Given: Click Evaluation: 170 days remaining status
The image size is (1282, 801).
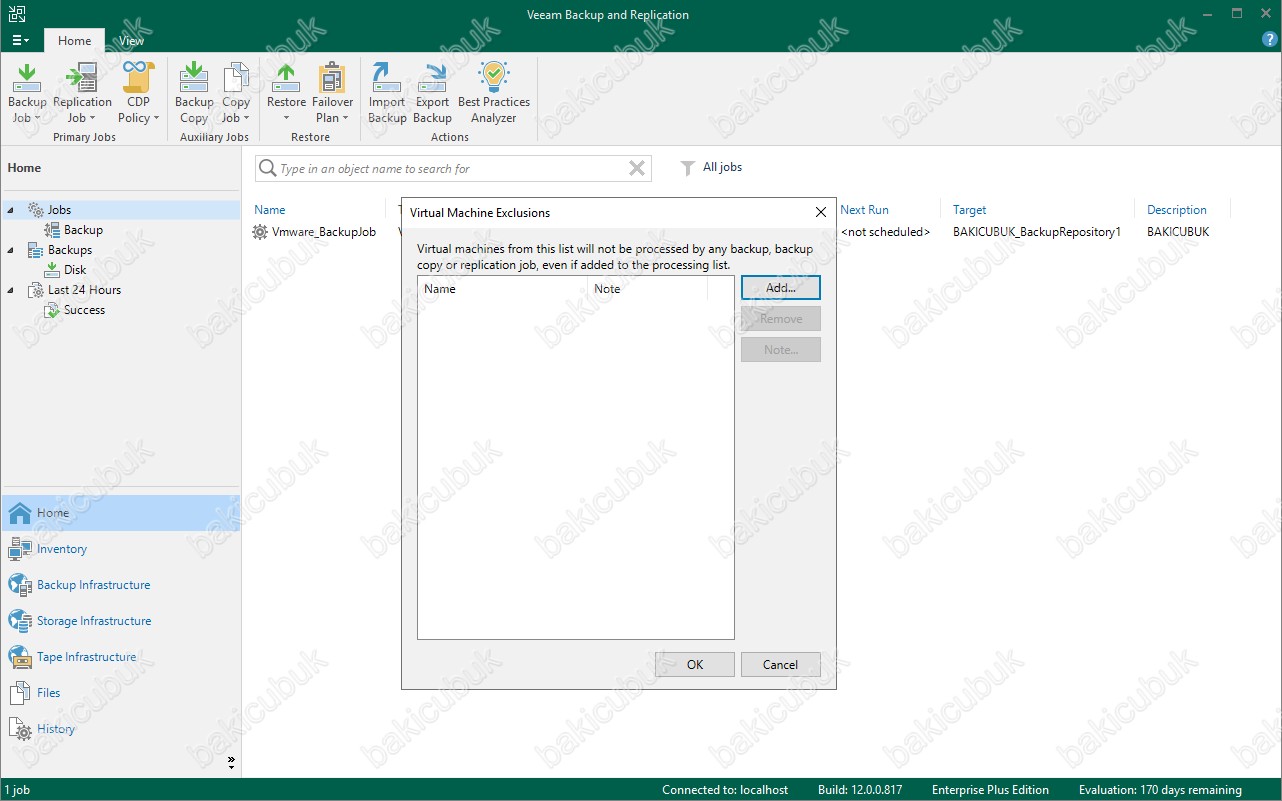Looking at the screenshot, I should point(1160,790).
